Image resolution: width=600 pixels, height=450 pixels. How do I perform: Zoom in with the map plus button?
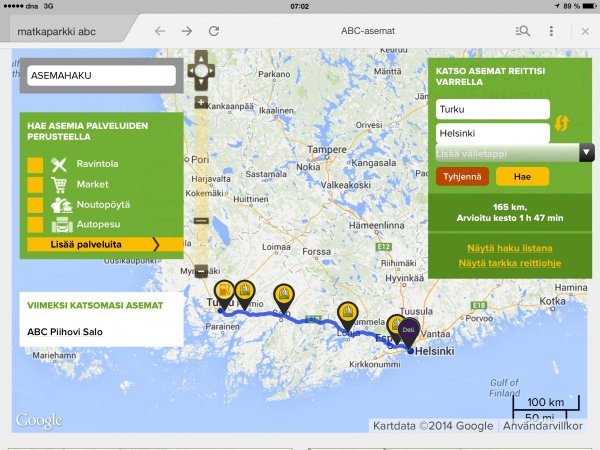pyautogui.click(x=201, y=102)
